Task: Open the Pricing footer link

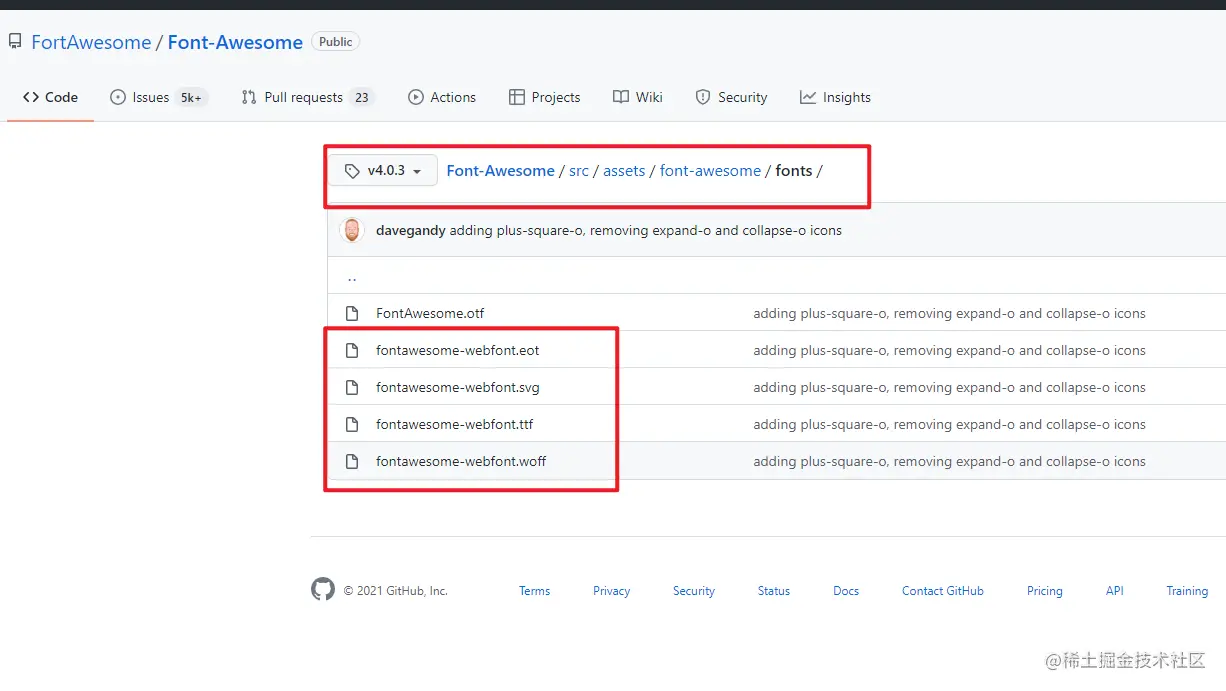Action: click(1045, 591)
